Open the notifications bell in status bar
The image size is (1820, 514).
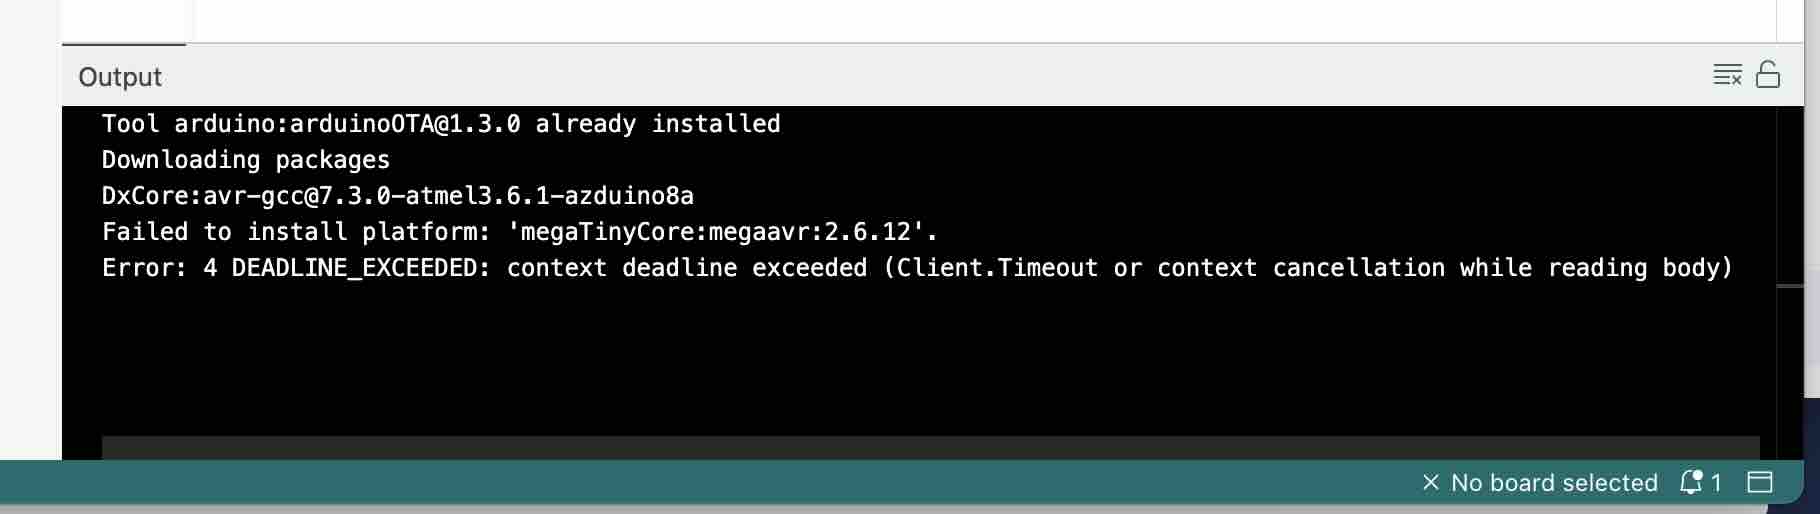1692,483
